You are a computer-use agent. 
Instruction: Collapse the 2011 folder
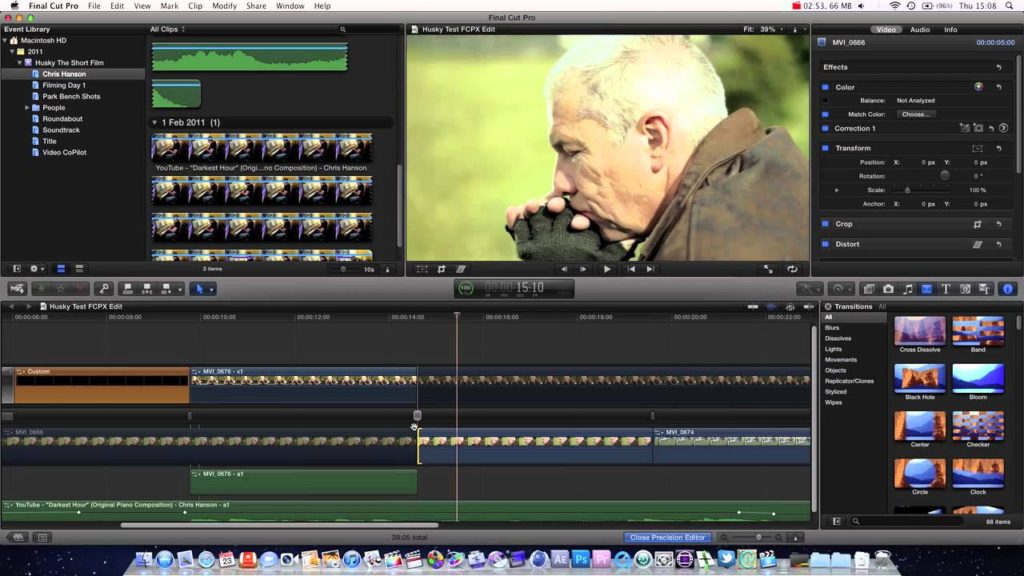[x=12, y=52]
